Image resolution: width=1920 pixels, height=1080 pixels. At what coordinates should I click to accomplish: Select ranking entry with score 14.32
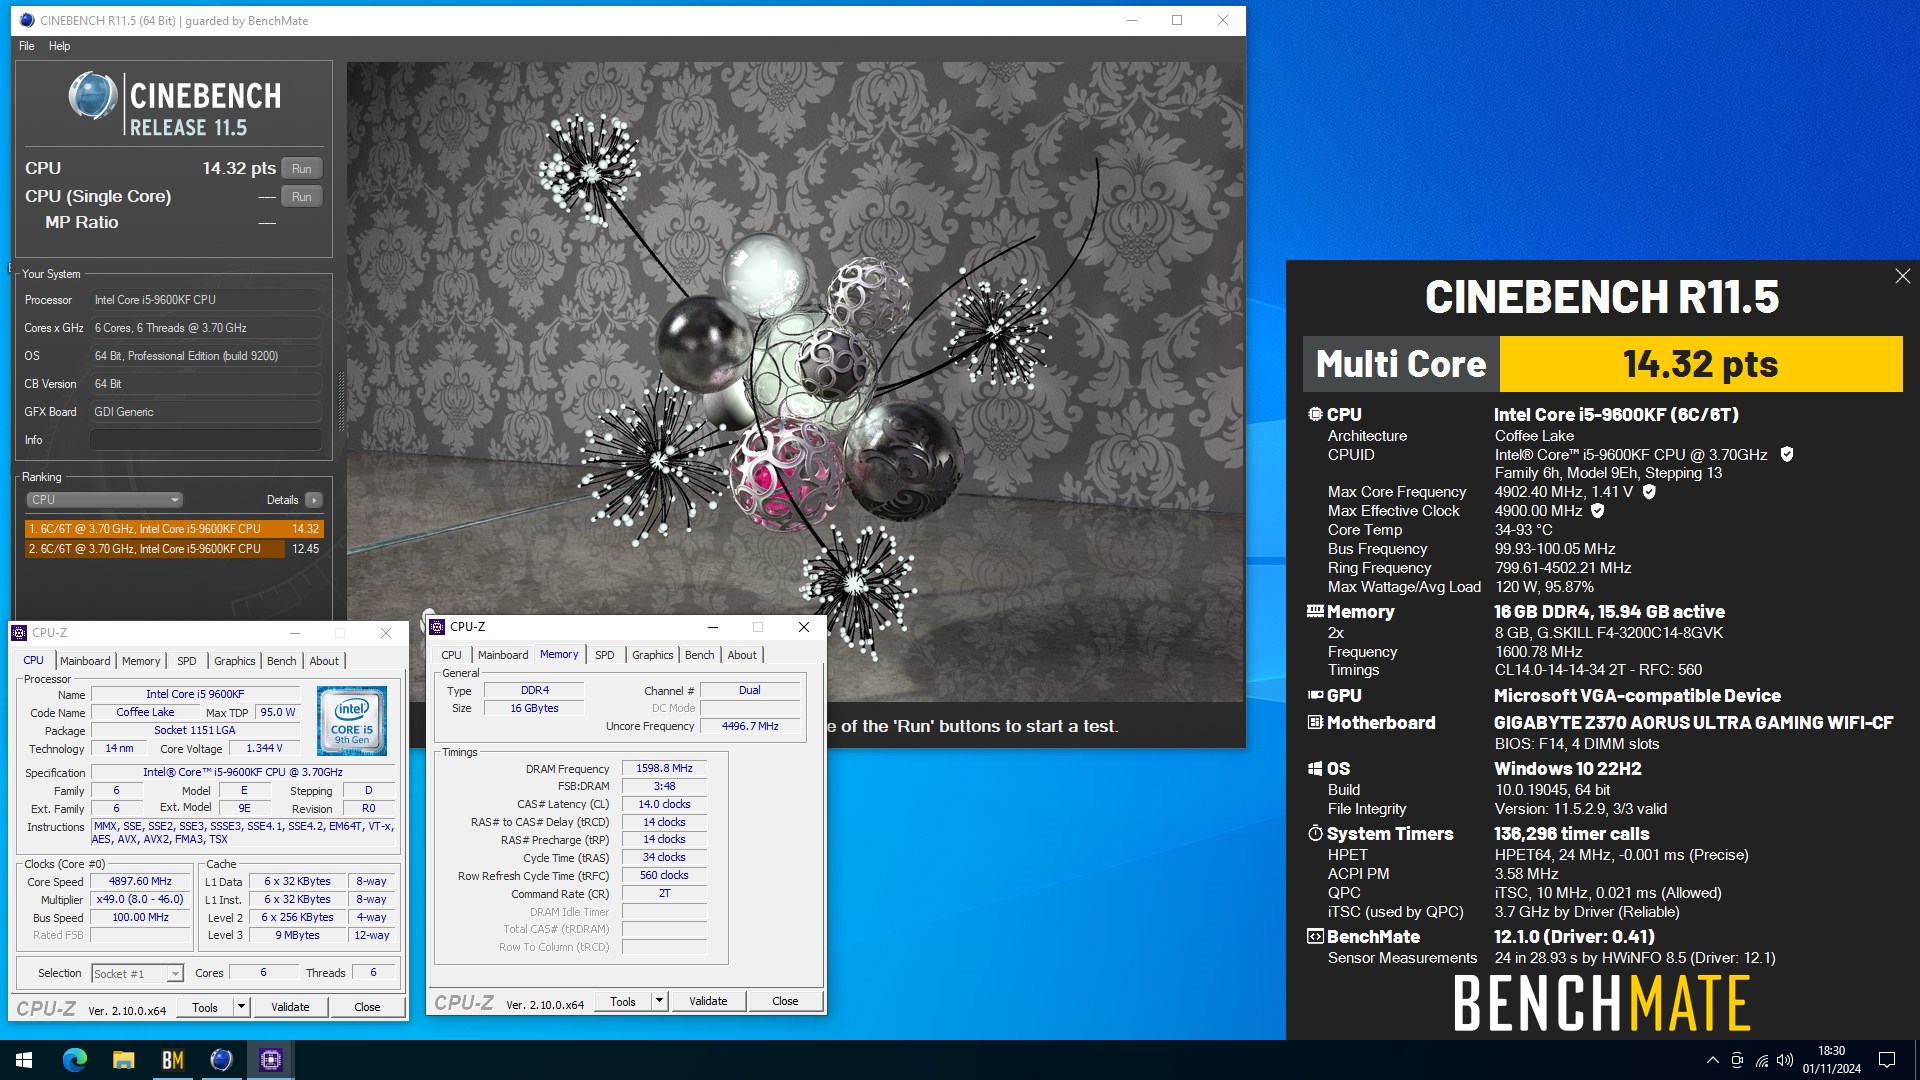pyautogui.click(x=174, y=529)
